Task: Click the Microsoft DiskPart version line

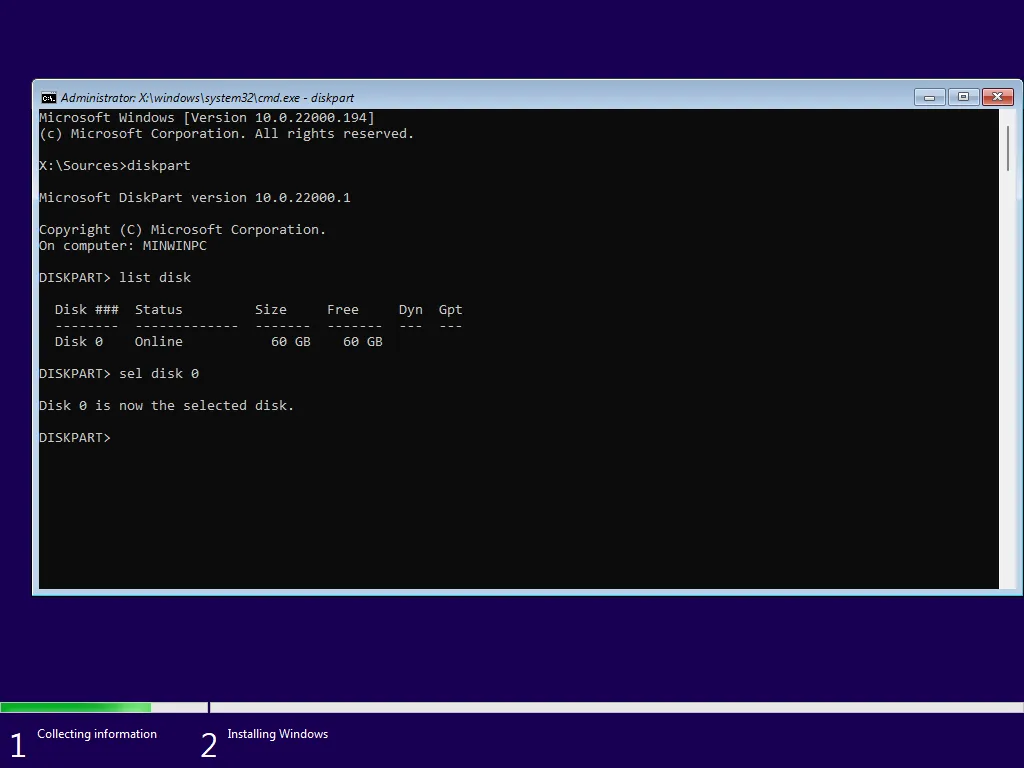Action: point(194,197)
